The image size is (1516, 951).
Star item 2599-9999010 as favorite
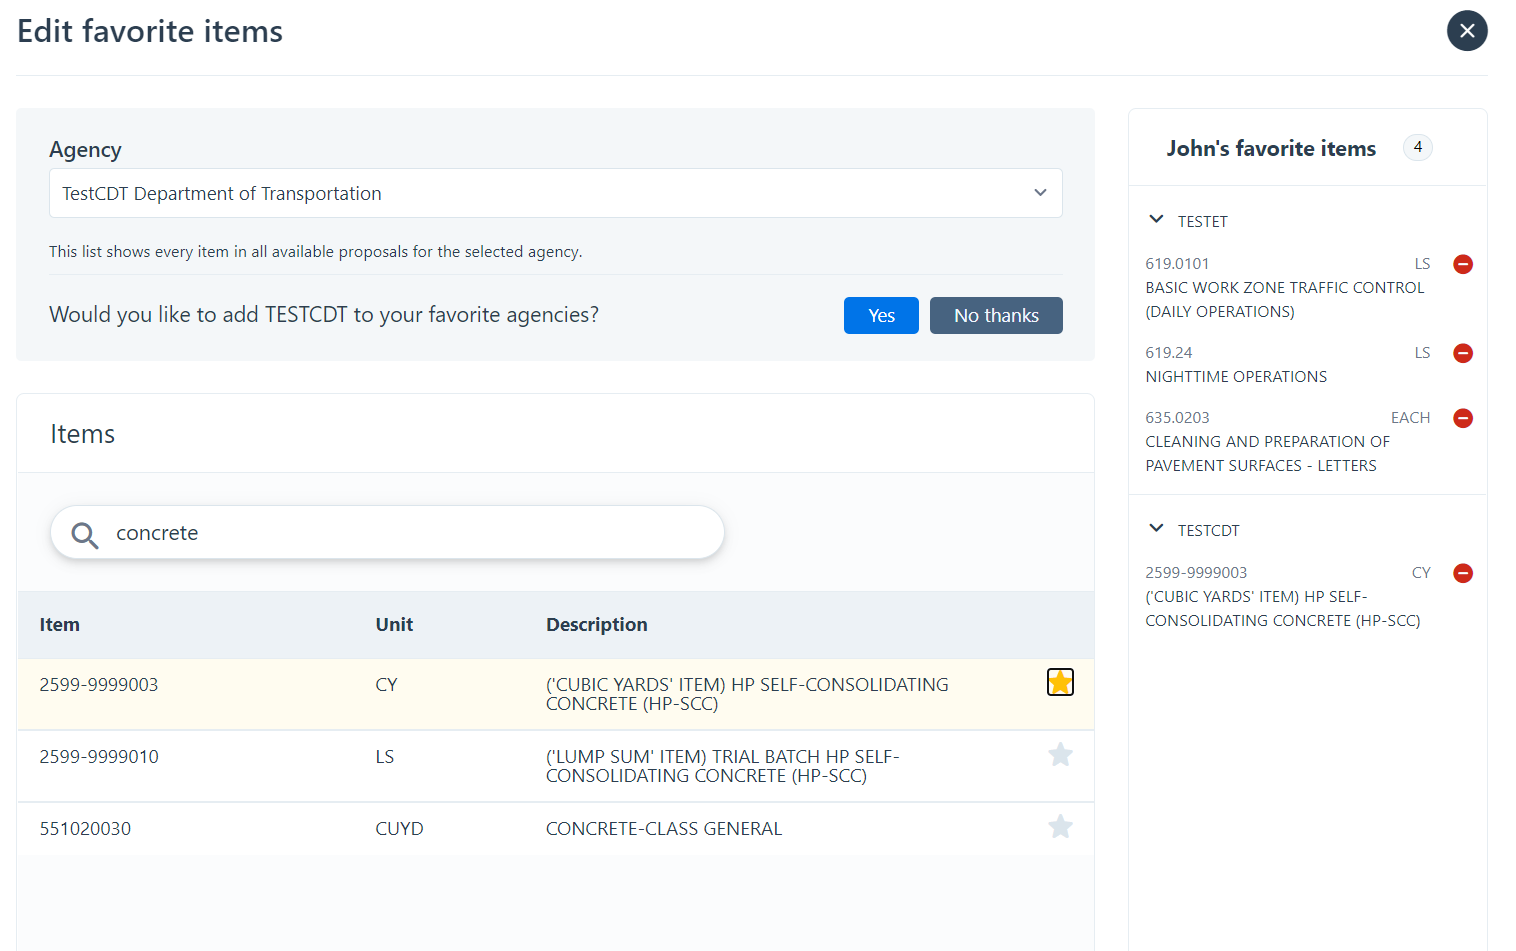[1060, 755]
